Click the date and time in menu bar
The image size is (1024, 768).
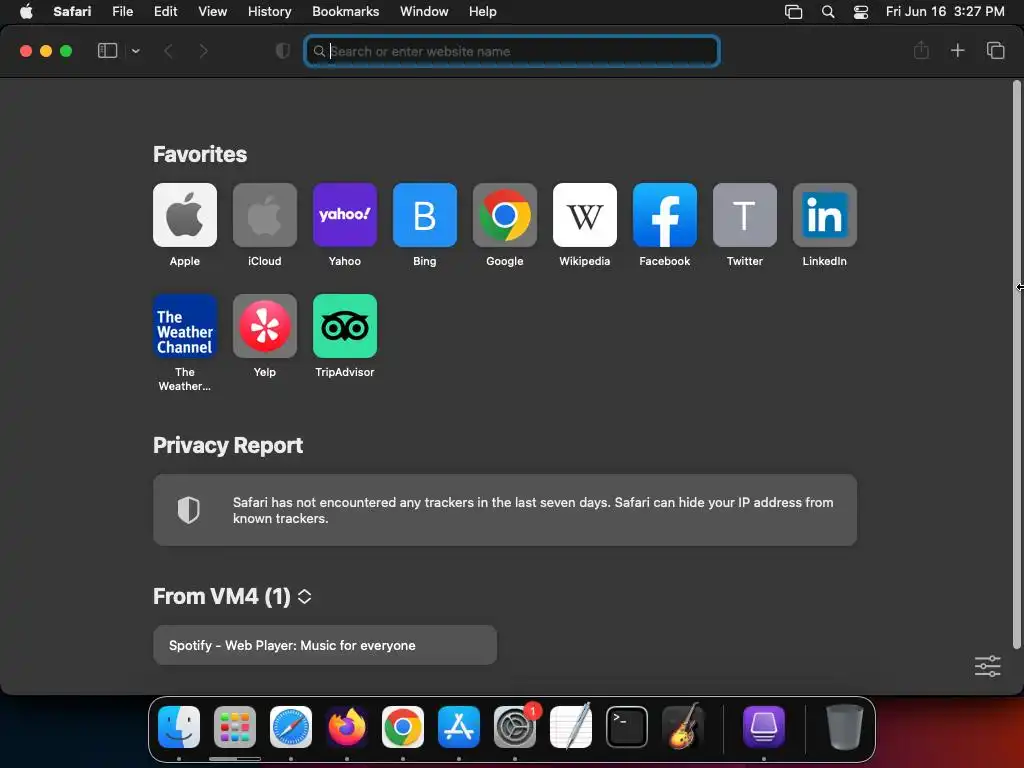[x=945, y=11]
